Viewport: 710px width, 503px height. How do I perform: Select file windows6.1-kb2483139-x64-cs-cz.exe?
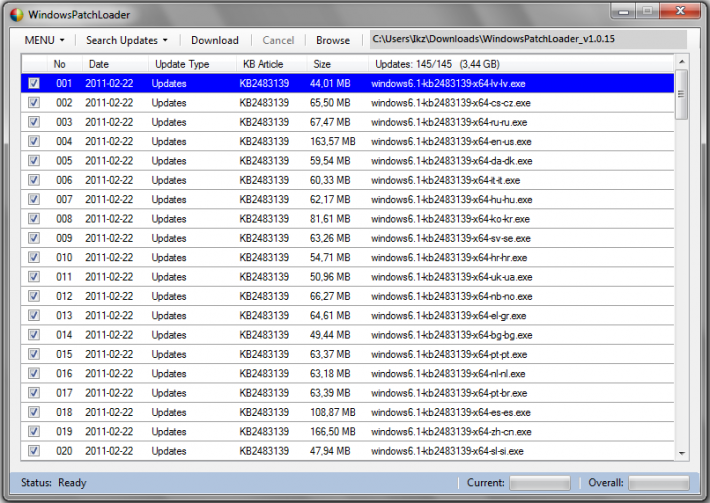tap(451, 103)
